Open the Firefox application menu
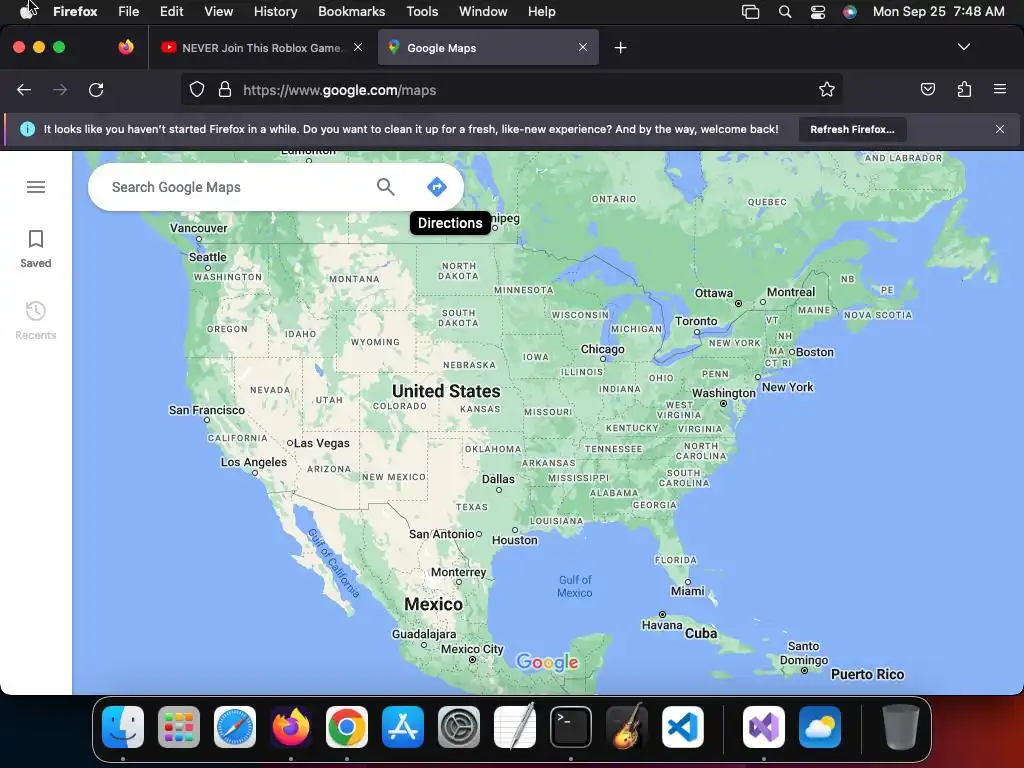 click(x=1000, y=89)
